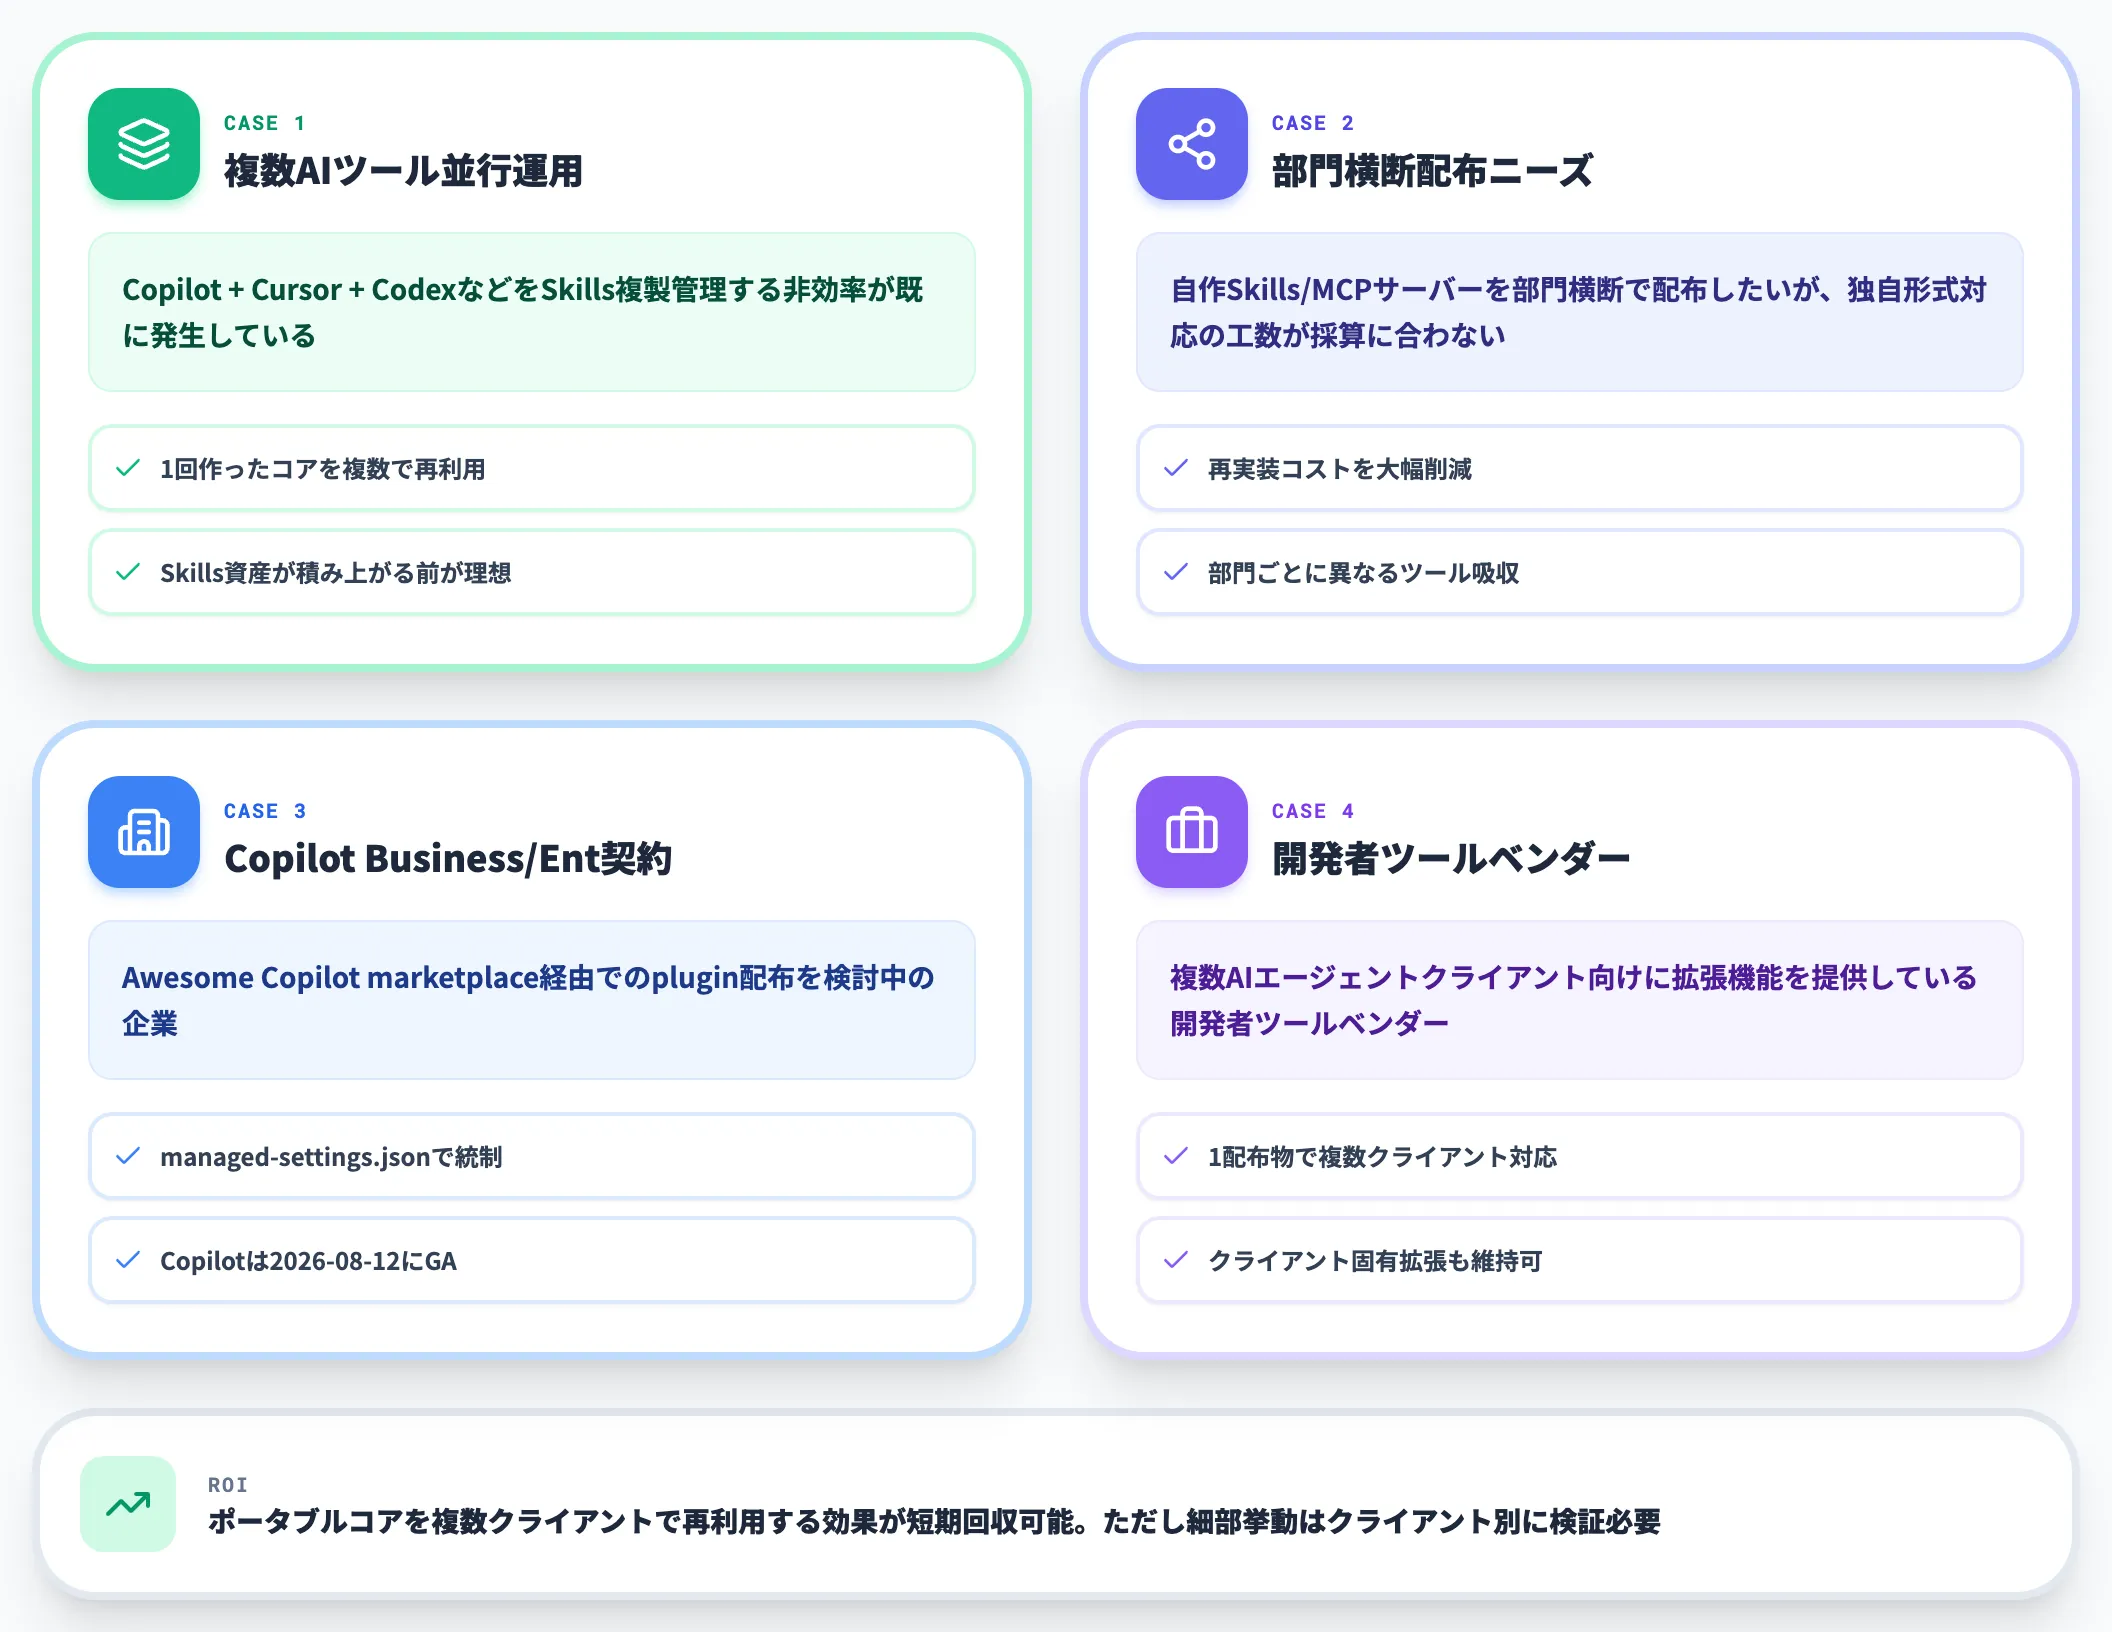Click checkmark beside クライアント固有拡張も維持可
Screen dimensions: 2112x1632
click(1176, 1260)
